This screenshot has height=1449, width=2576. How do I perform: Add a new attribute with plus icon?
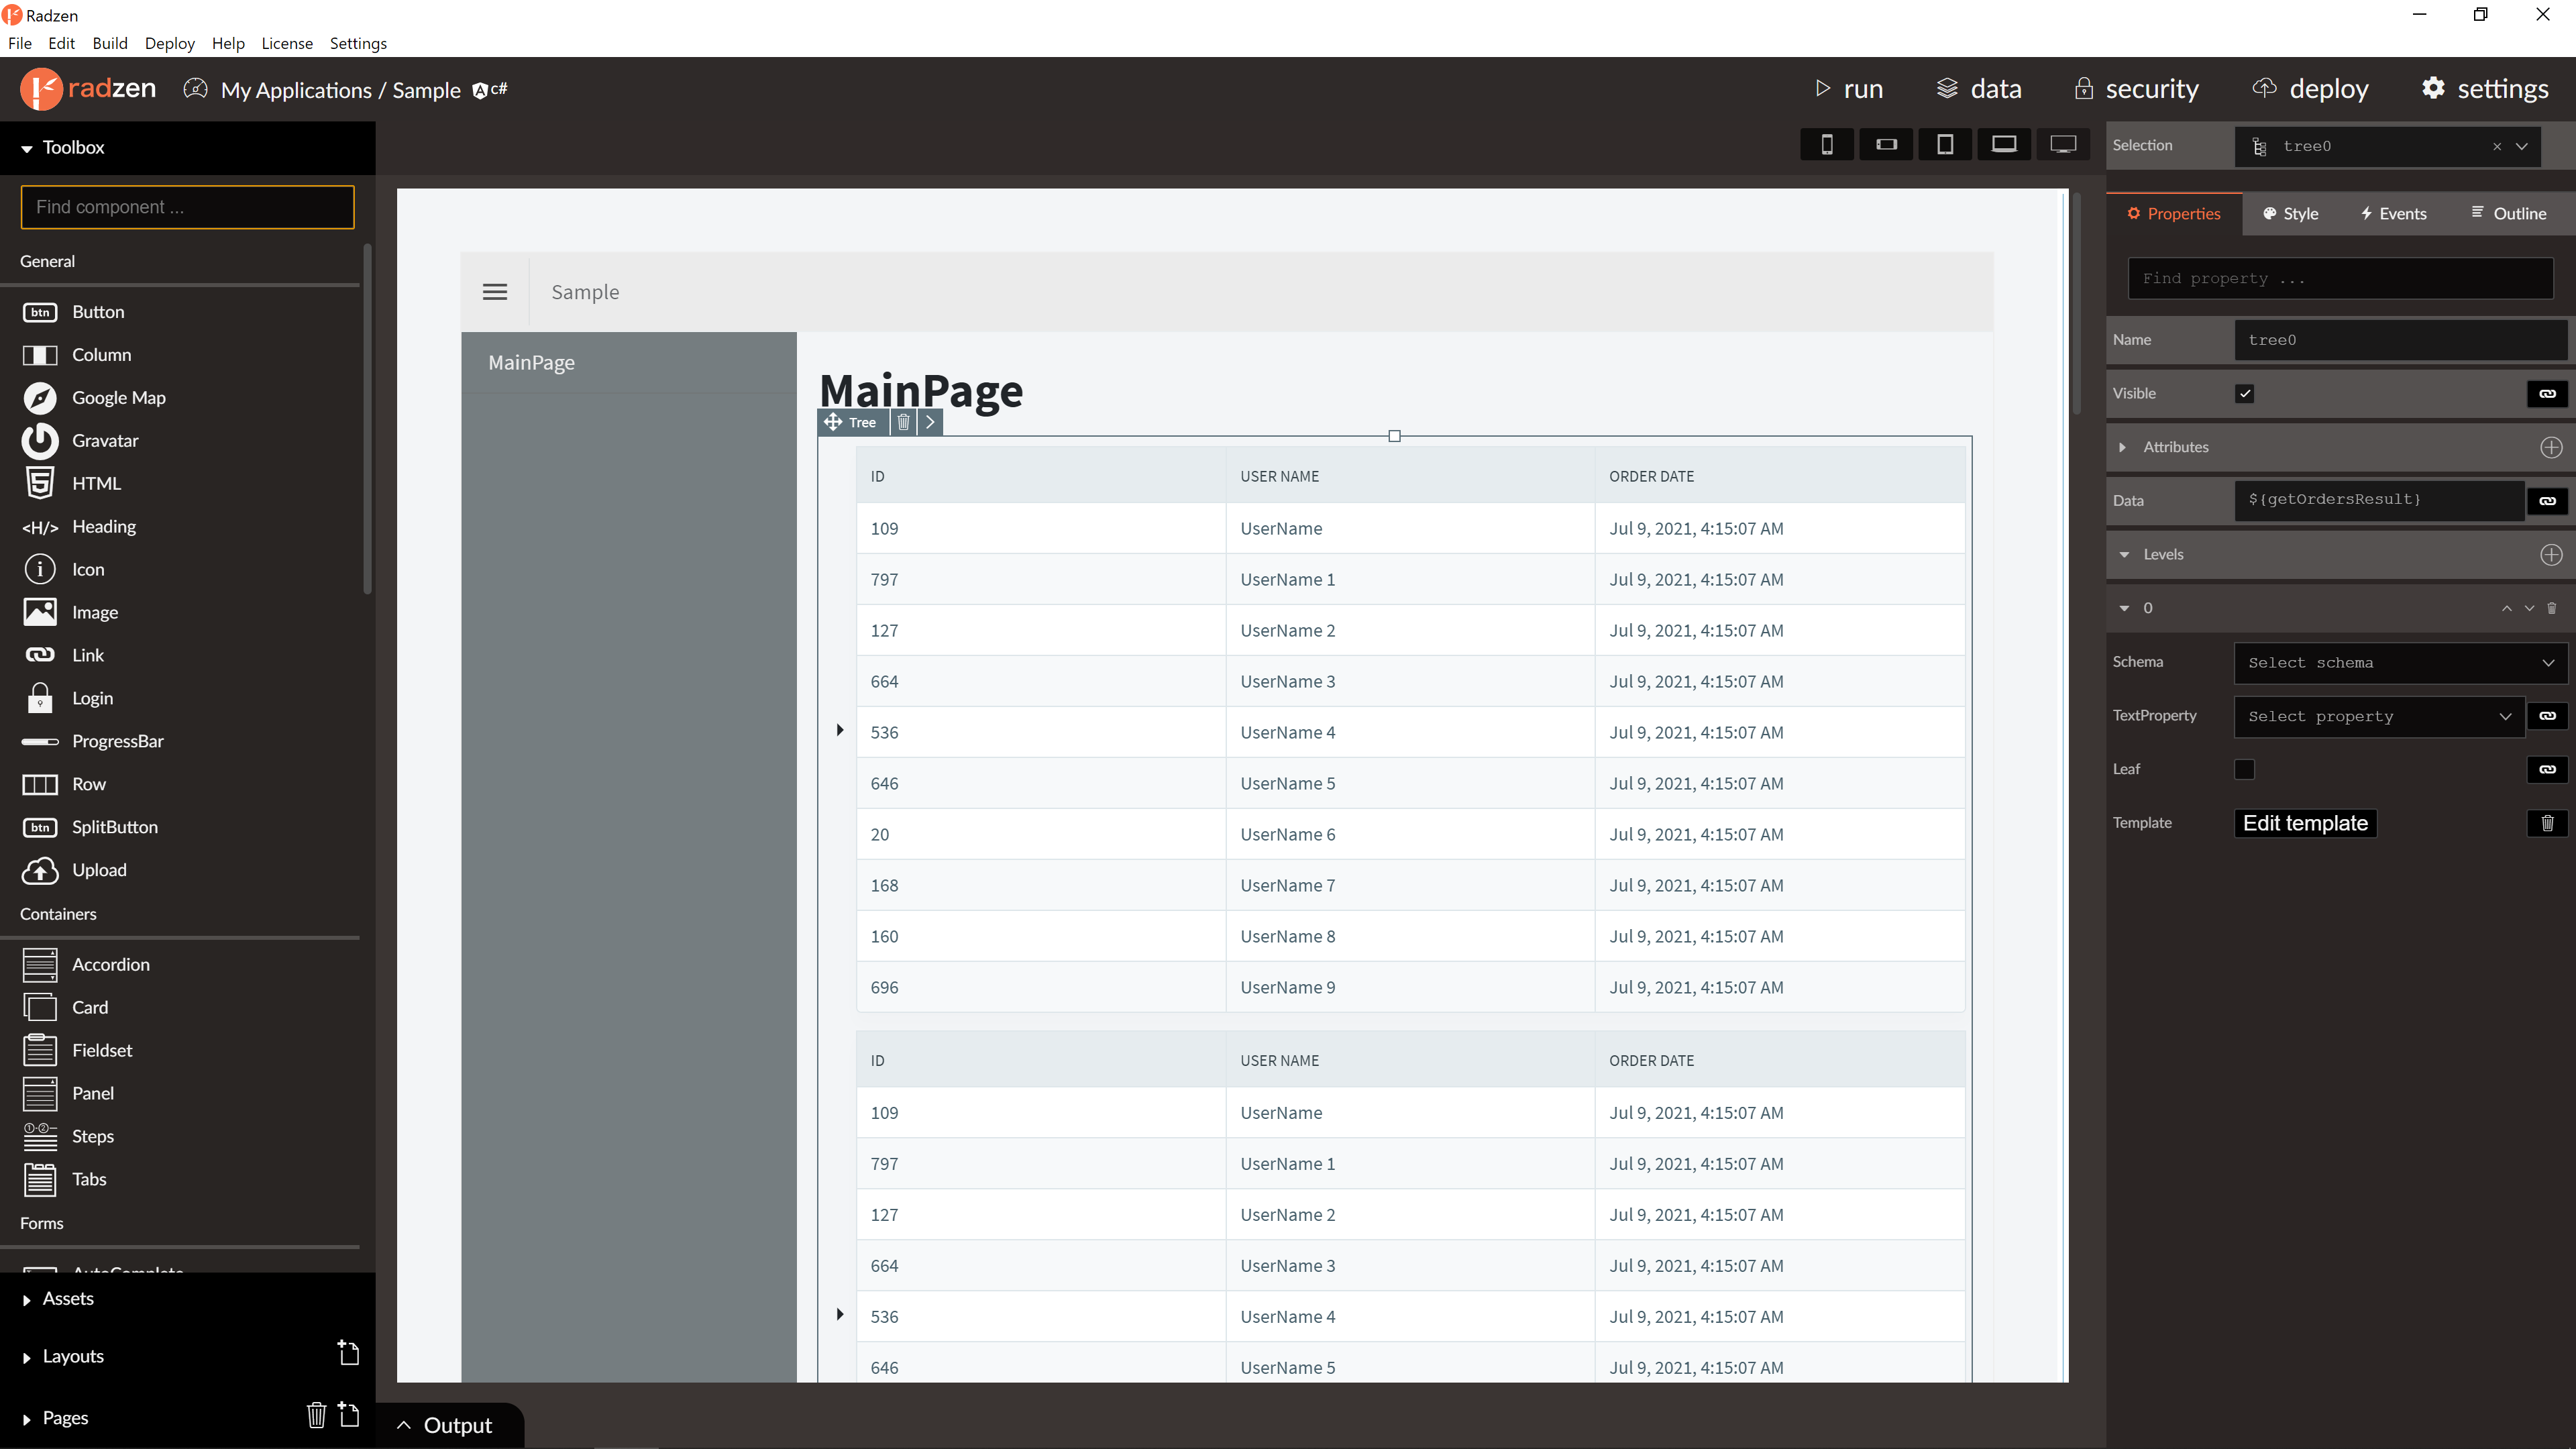2551,447
